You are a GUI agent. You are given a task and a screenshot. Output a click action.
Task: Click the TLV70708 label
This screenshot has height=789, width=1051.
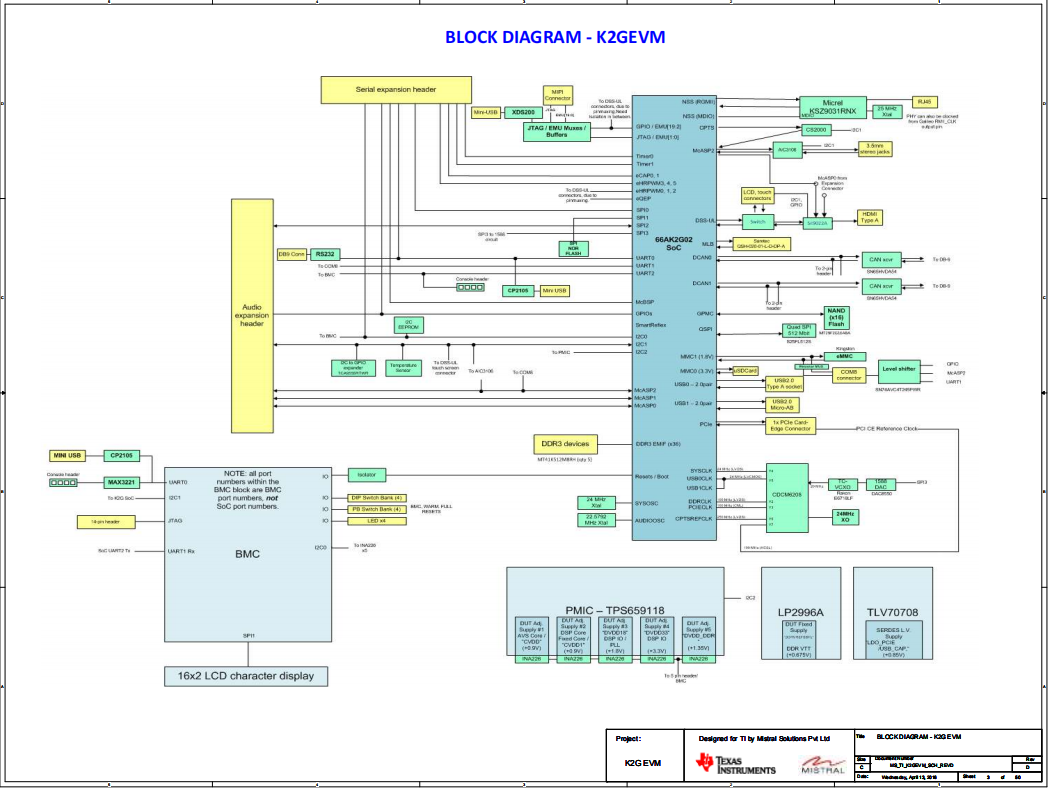click(893, 613)
